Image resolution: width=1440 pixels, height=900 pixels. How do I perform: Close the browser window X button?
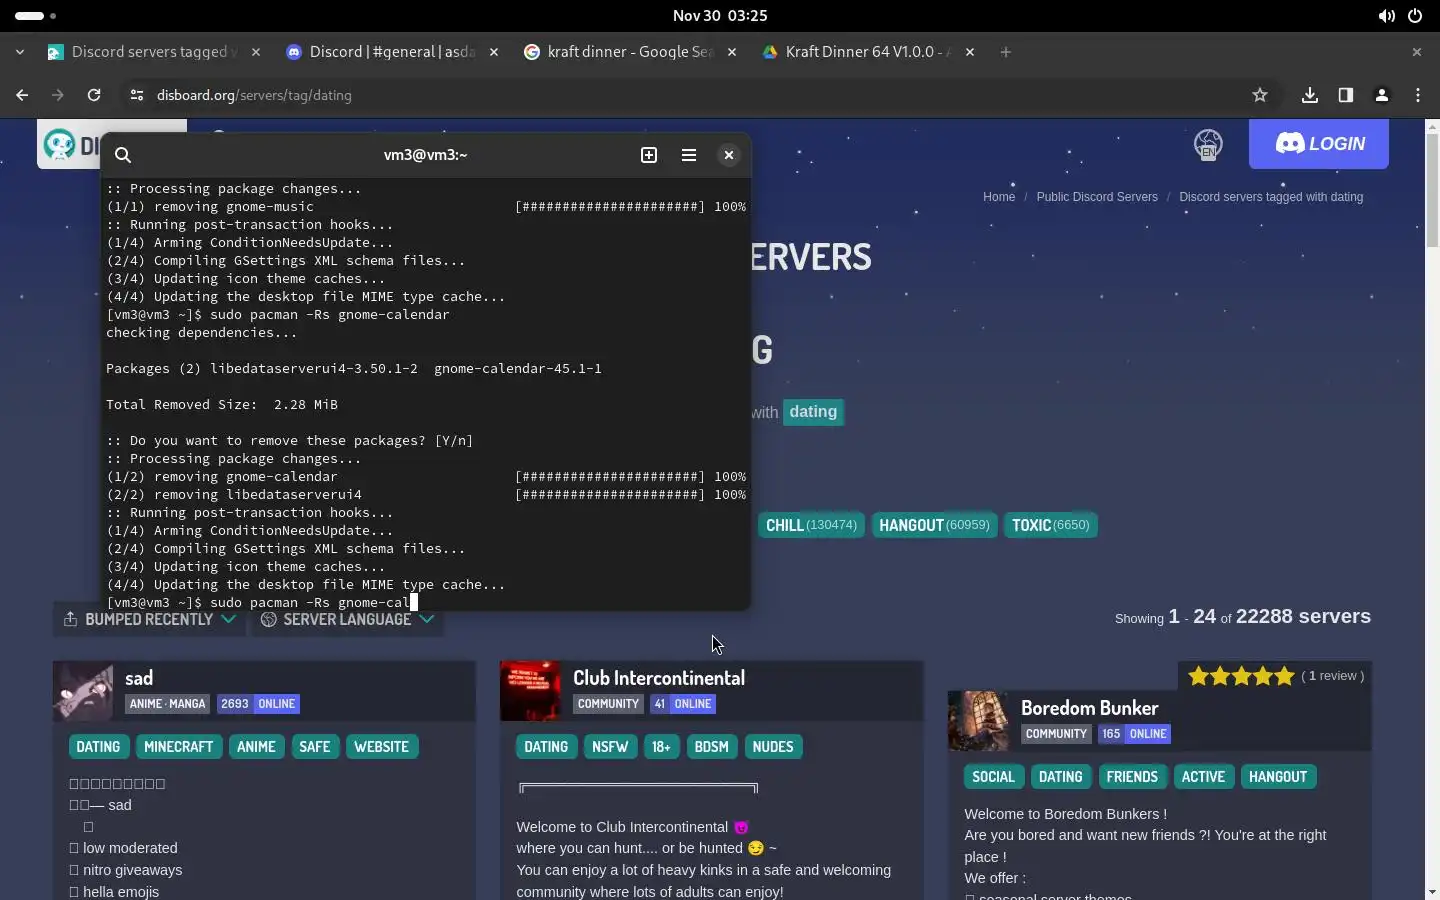coord(1417,52)
